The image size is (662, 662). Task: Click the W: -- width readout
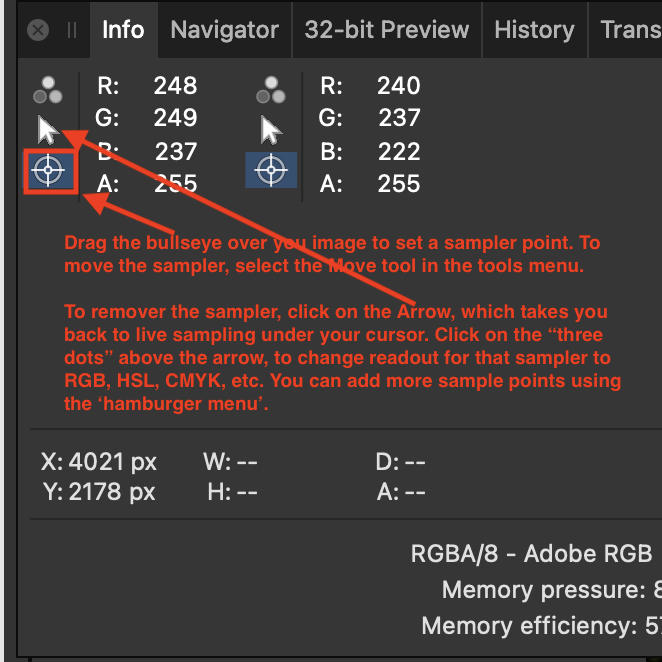point(230,462)
